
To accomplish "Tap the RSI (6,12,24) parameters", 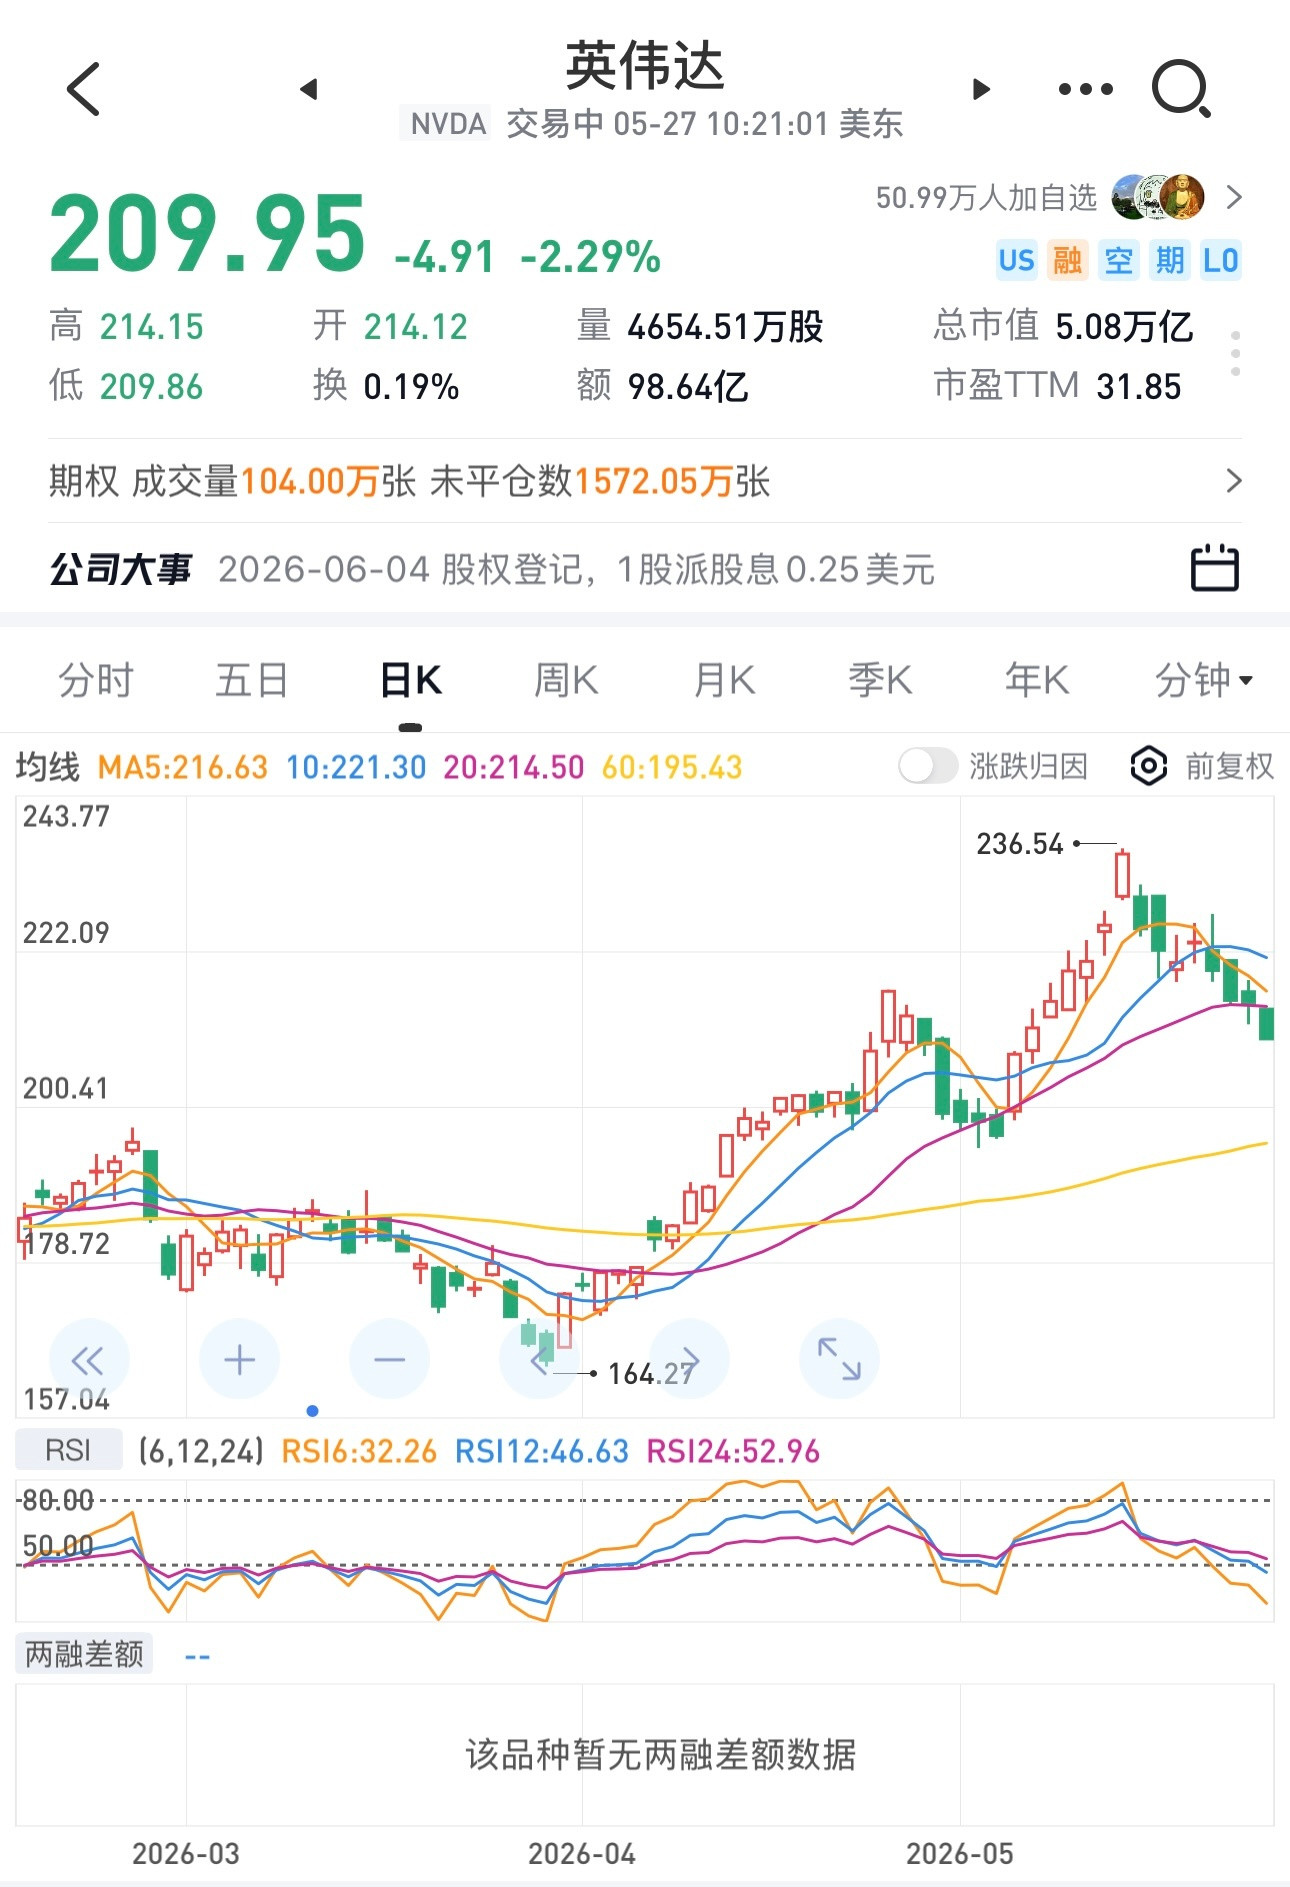I will (201, 1451).
